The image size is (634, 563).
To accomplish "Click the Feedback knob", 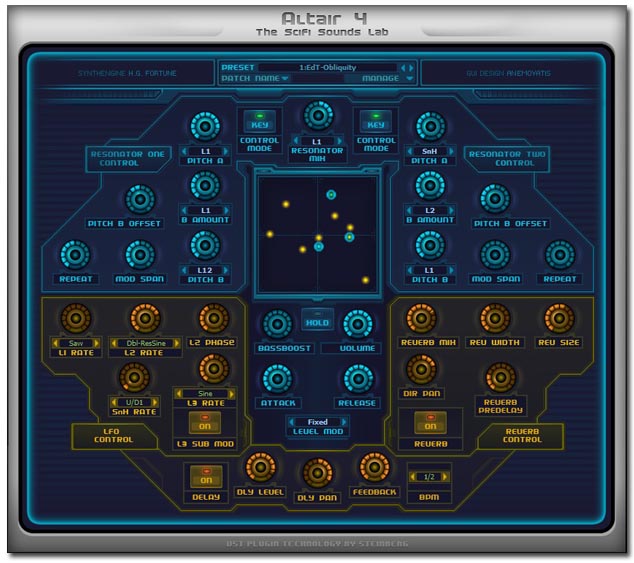I will click(374, 467).
